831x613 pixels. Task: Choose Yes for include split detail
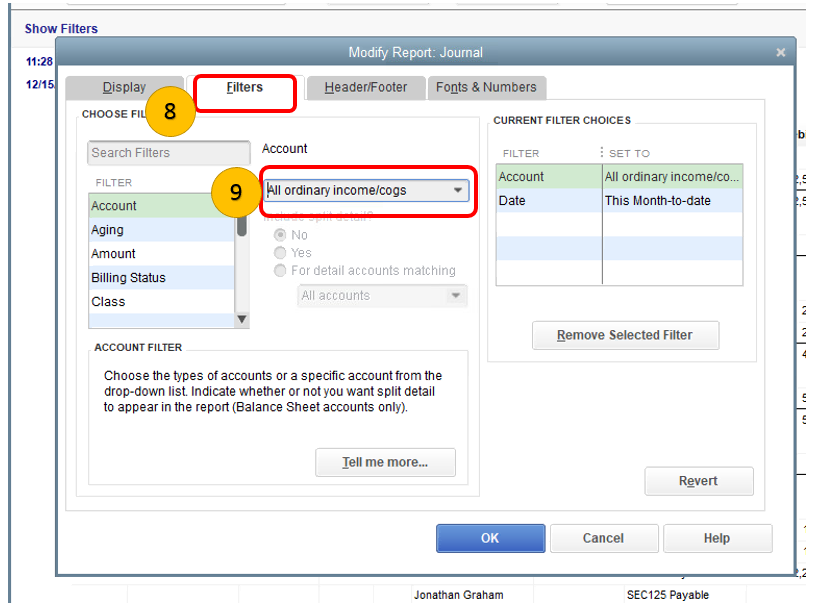tap(280, 252)
